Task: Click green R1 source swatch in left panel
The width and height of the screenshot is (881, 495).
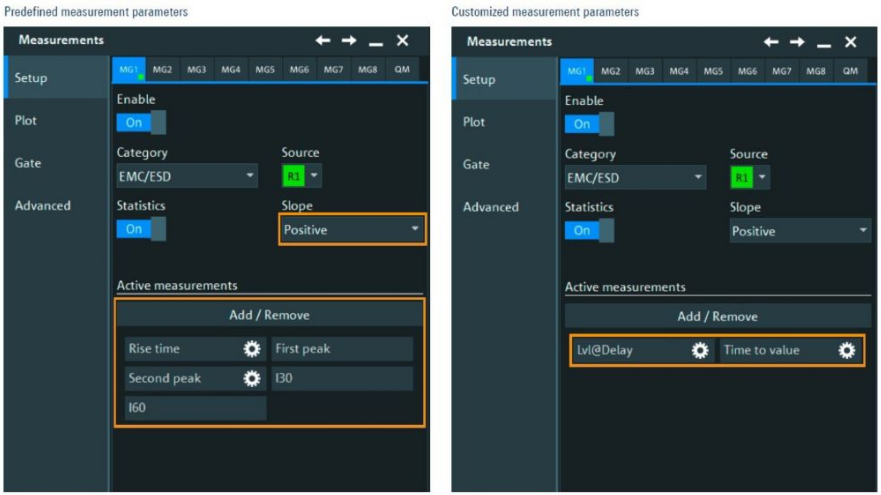Action: coord(293,176)
